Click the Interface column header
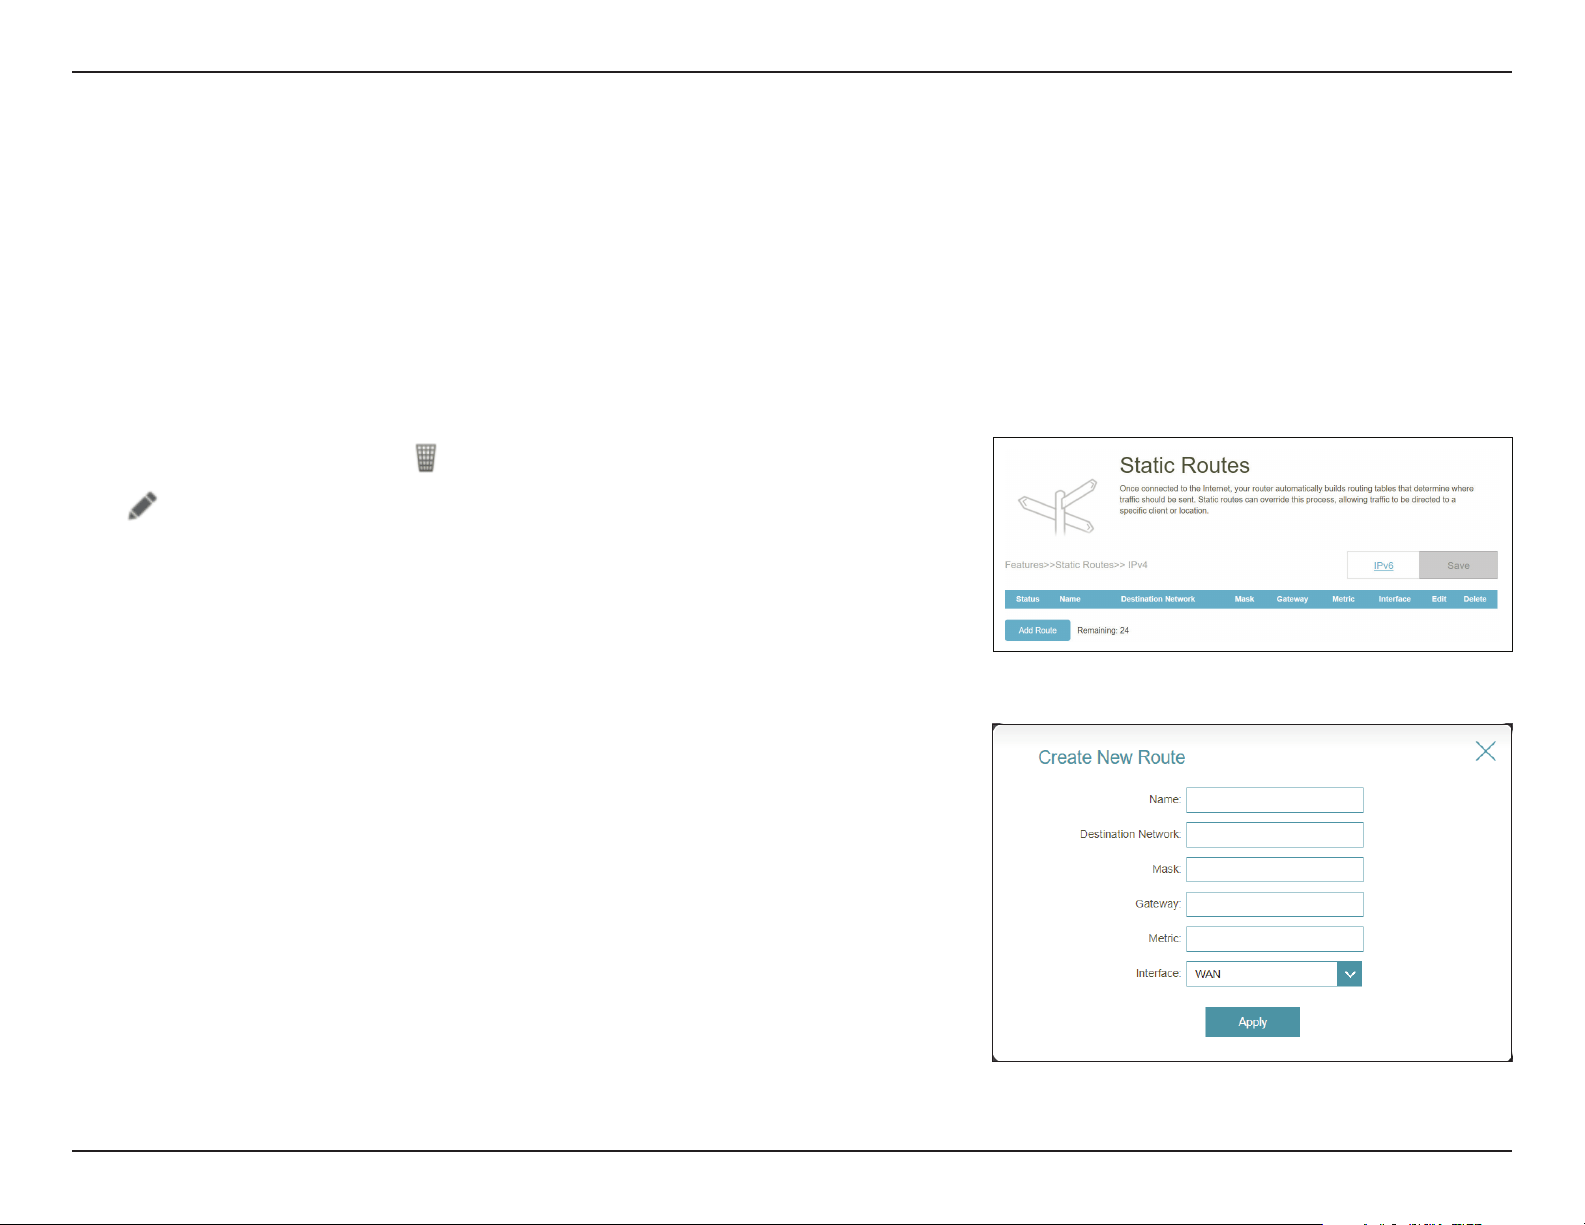This screenshot has width=1585, height=1225. click(x=1394, y=599)
